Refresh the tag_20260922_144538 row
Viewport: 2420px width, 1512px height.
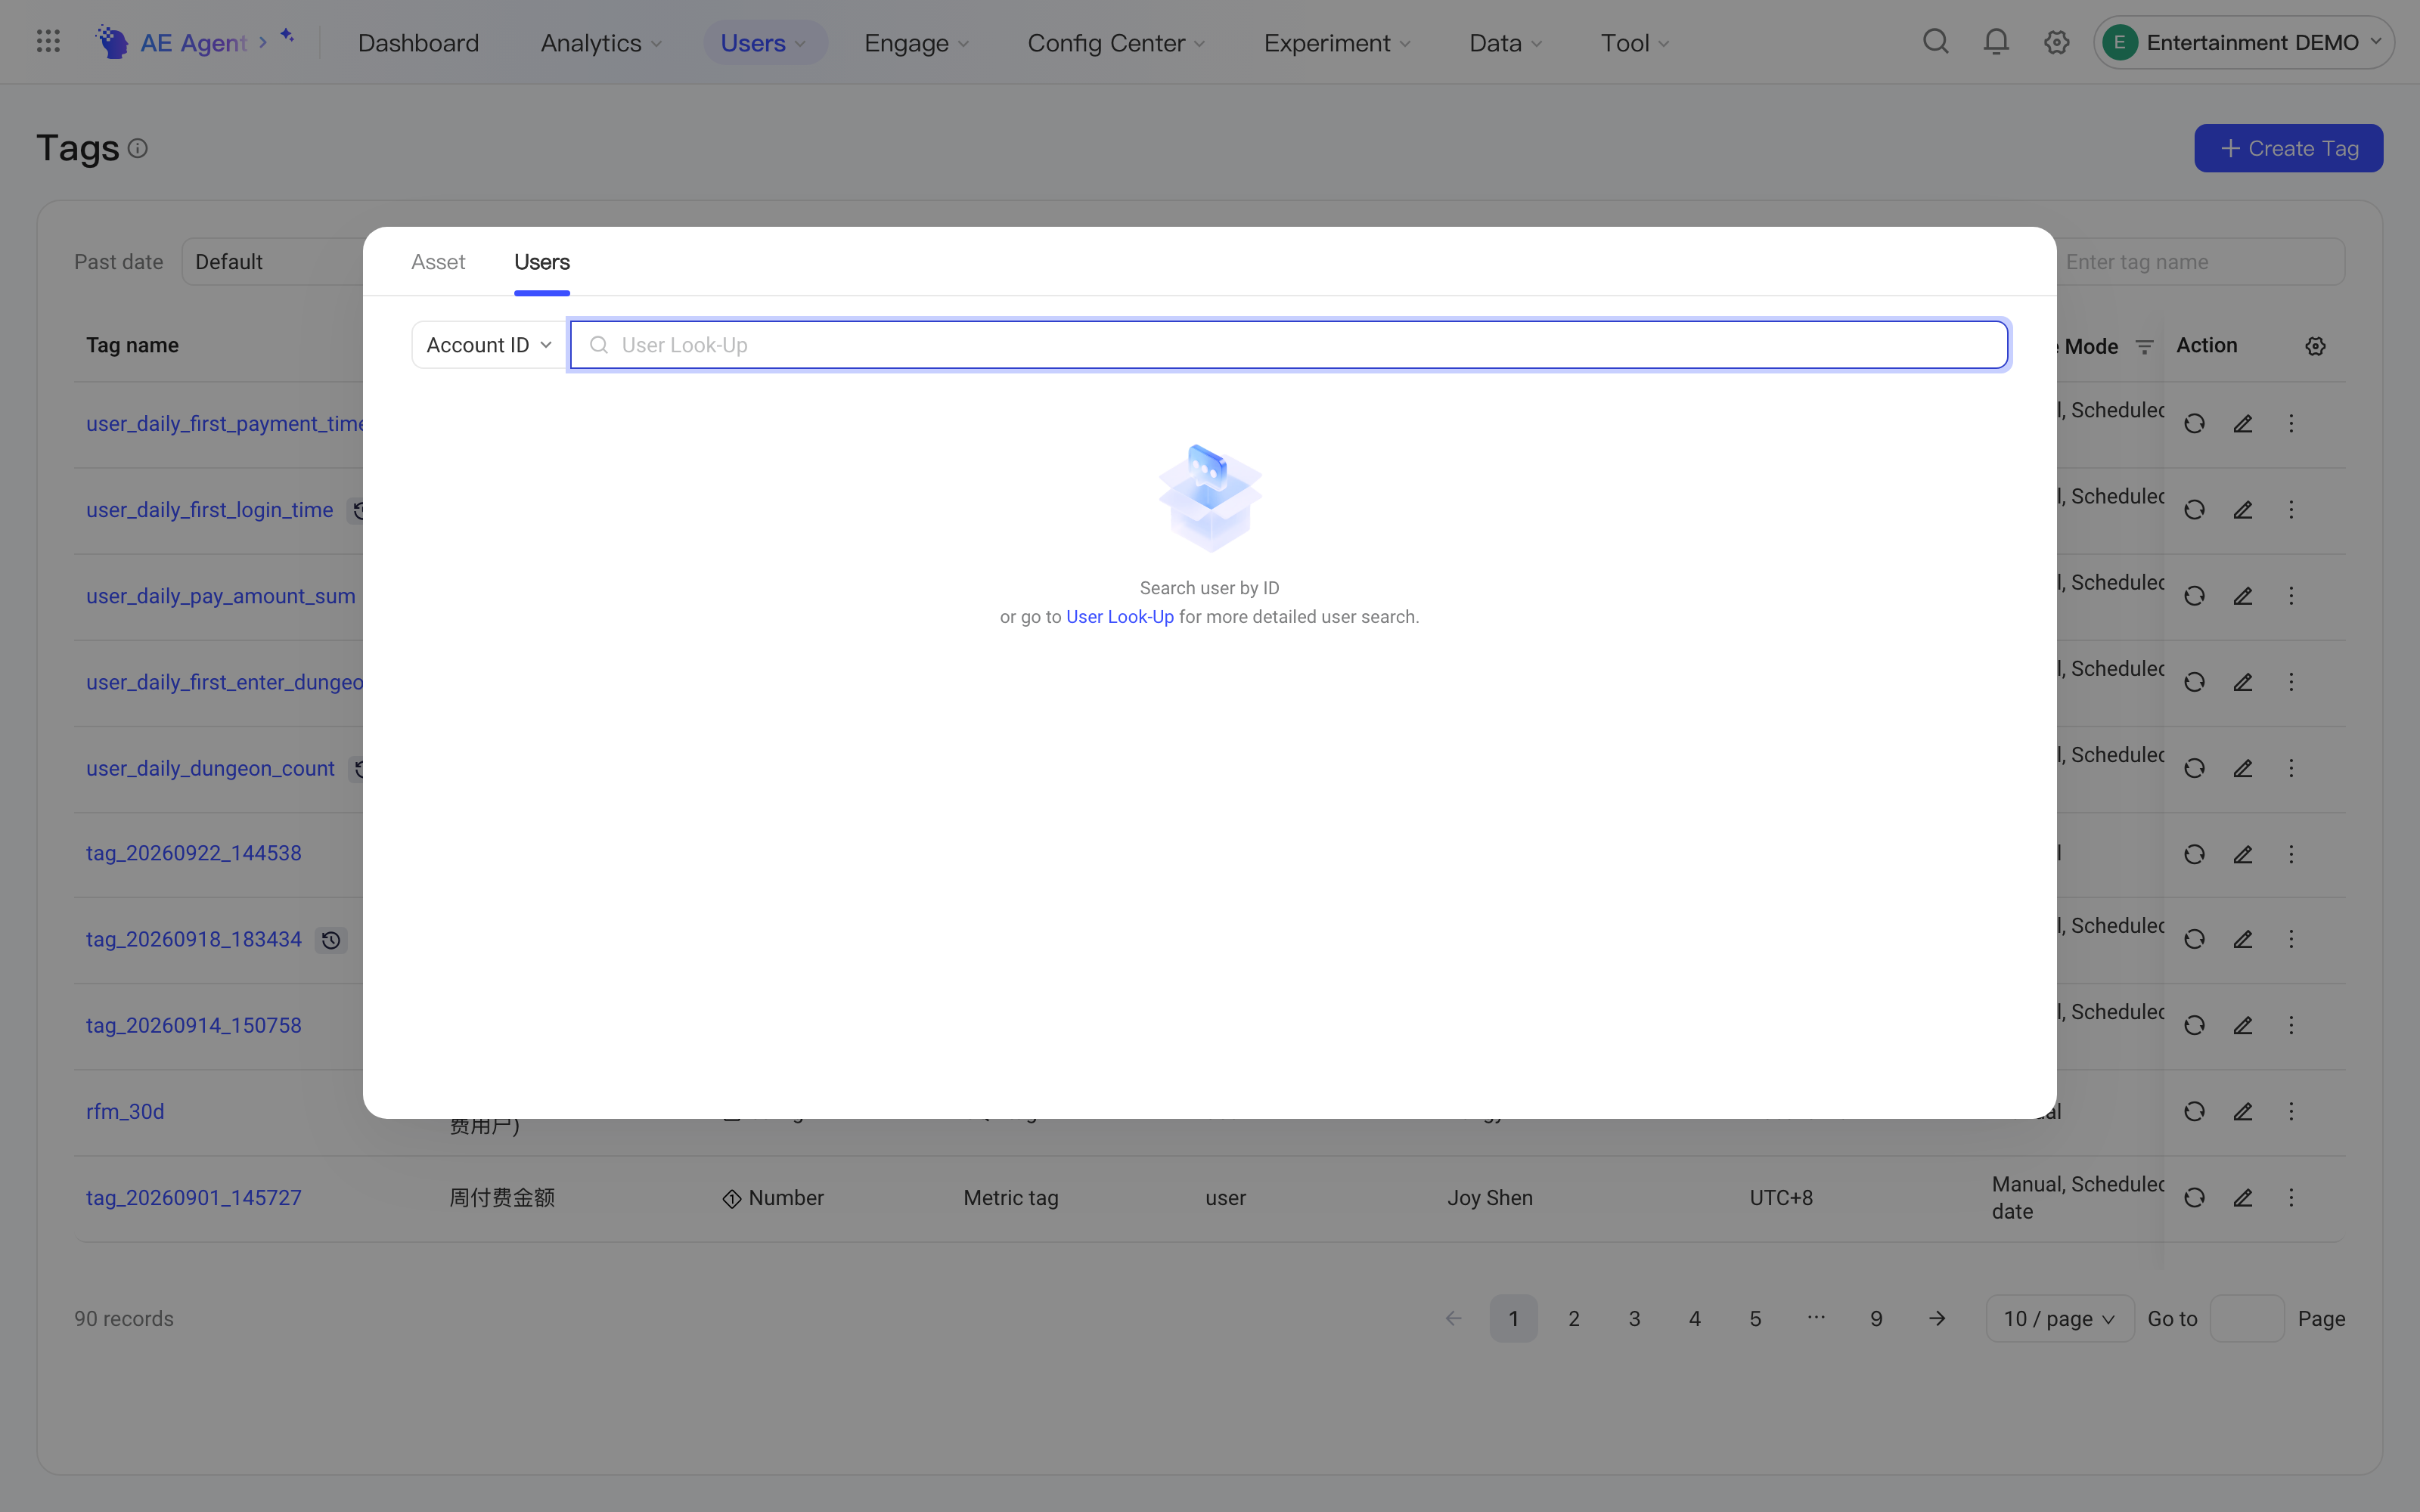pyautogui.click(x=2194, y=854)
